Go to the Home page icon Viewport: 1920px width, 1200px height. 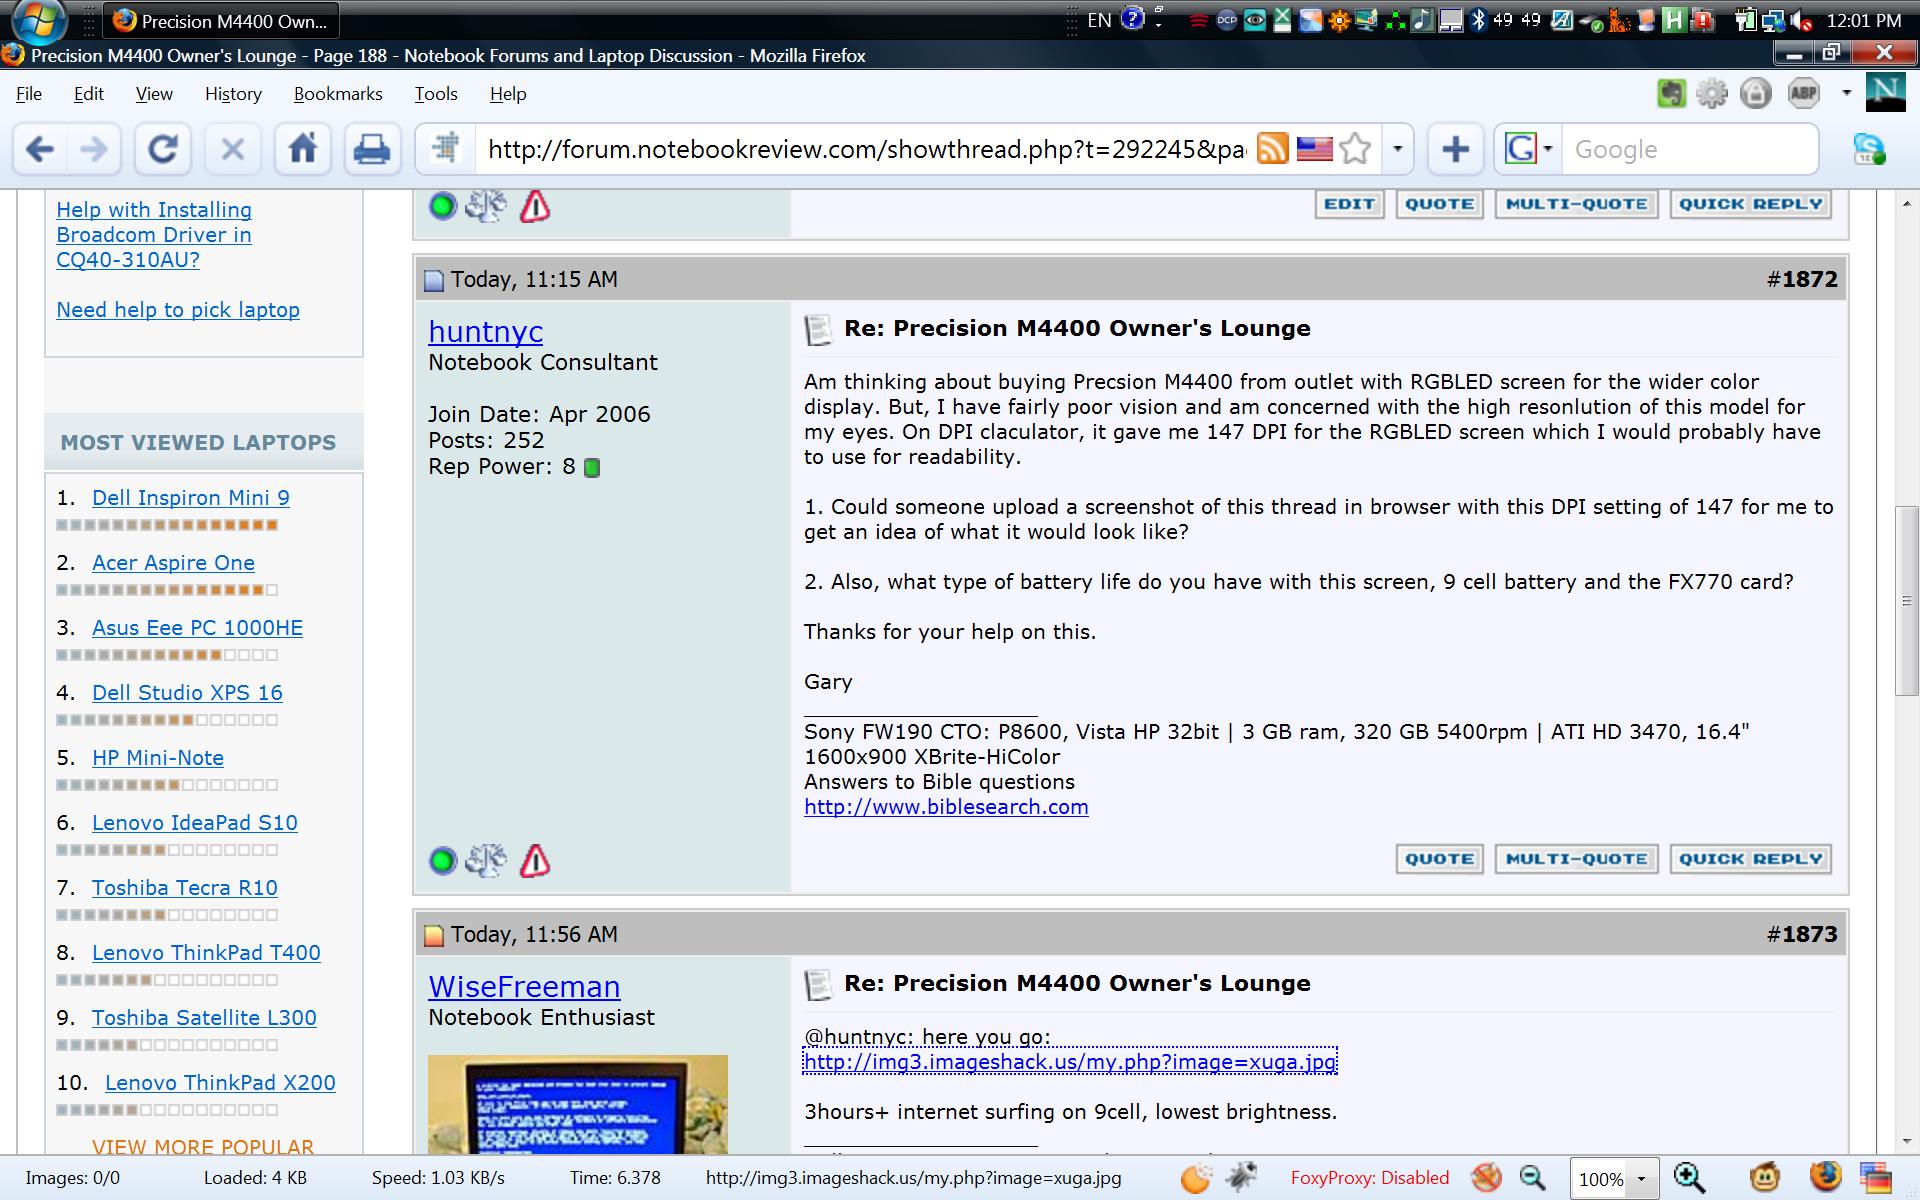tap(302, 150)
